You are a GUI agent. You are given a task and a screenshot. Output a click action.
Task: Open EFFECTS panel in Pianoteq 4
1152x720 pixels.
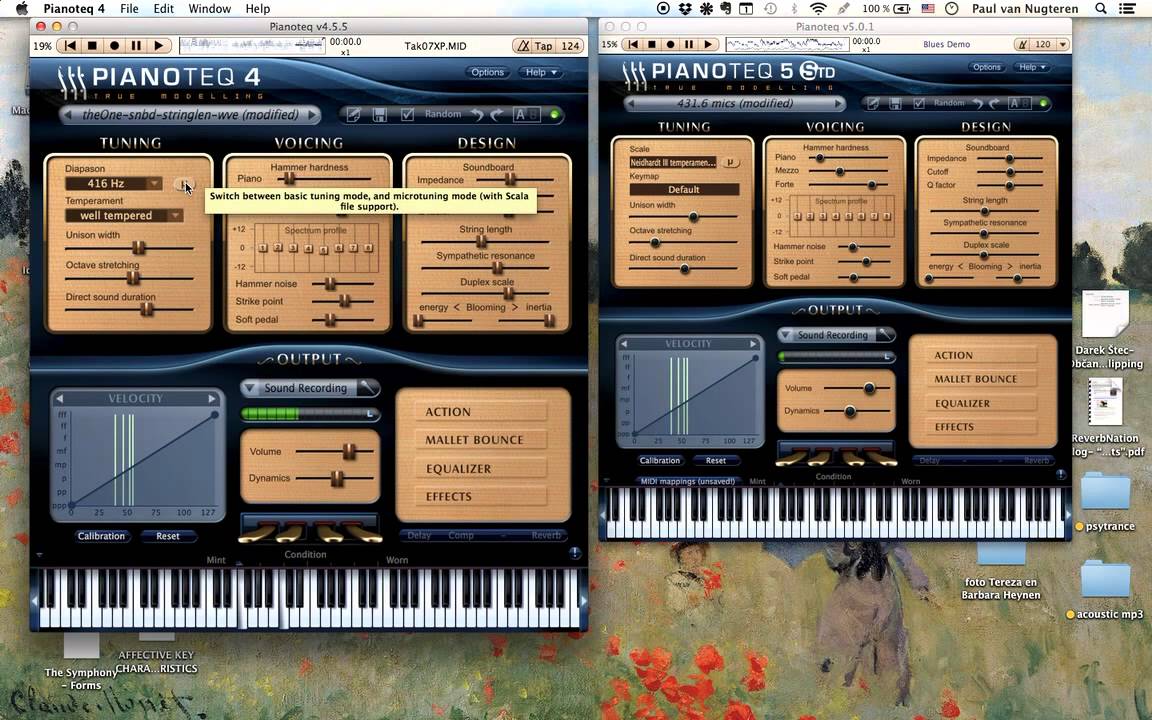(x=481, y=497)
